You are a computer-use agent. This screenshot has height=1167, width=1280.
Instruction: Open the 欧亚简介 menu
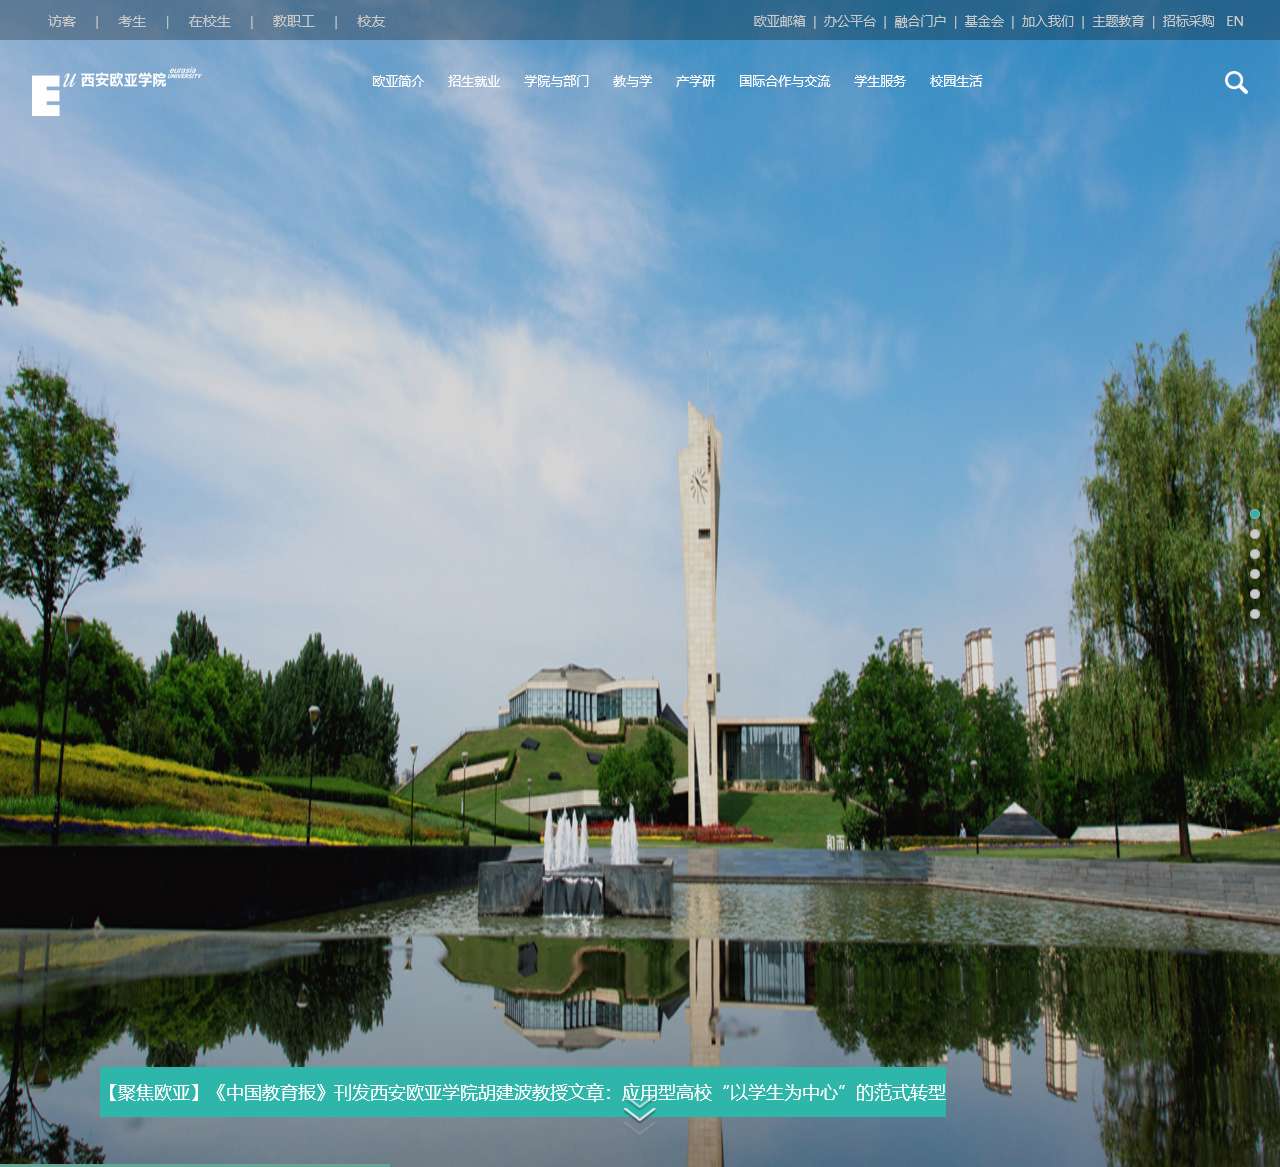398,81
